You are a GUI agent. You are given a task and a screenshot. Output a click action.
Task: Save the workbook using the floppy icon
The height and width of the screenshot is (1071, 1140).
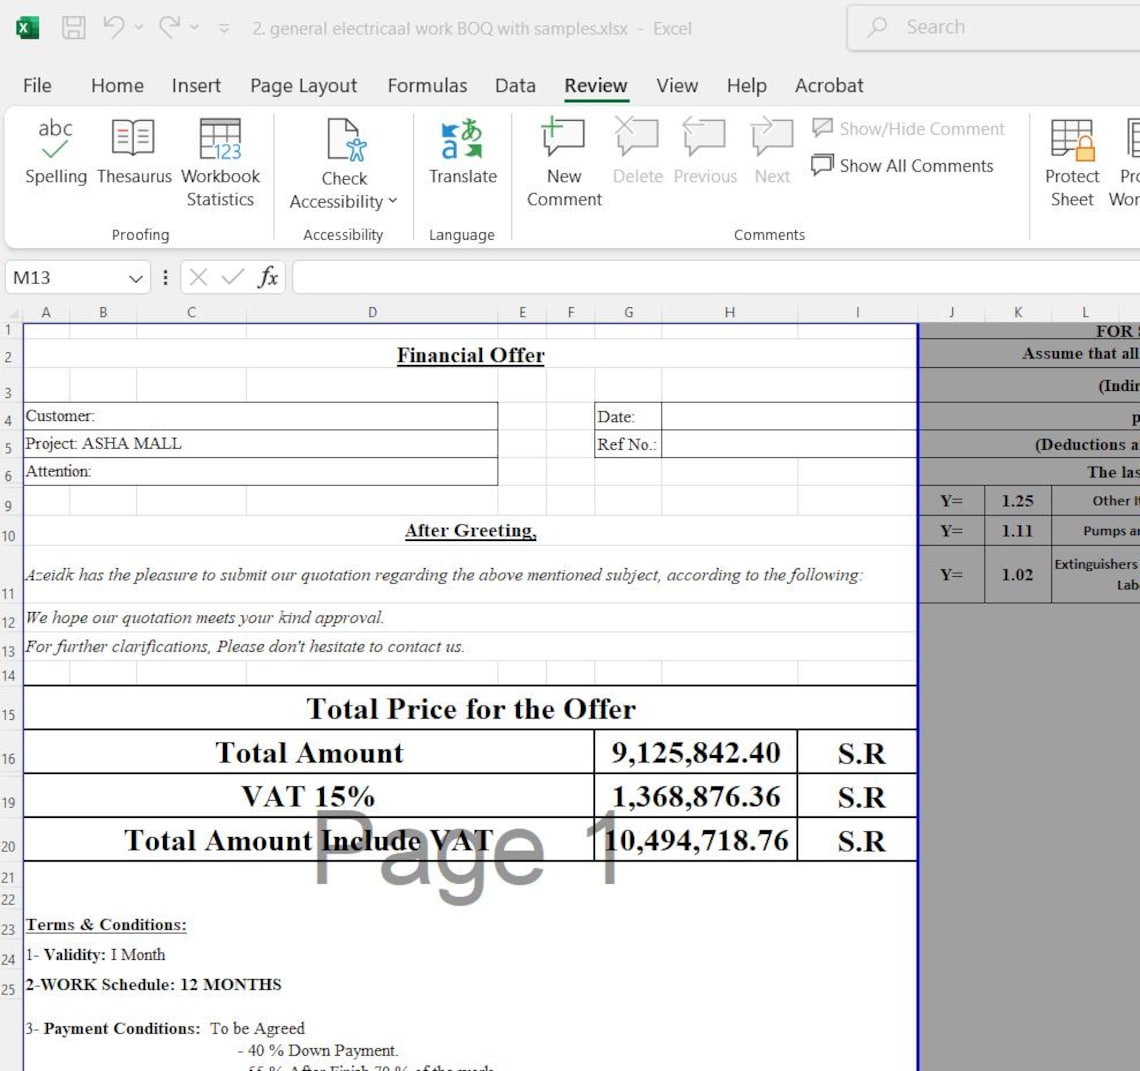73,28
